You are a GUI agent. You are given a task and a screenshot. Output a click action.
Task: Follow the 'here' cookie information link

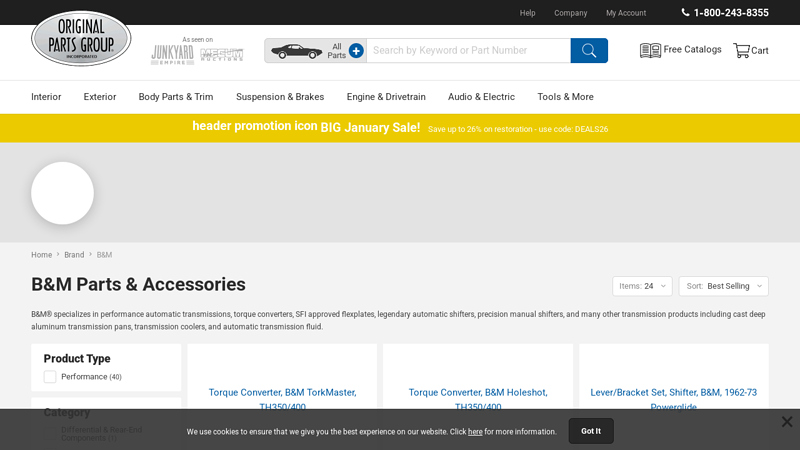[475, 432]
